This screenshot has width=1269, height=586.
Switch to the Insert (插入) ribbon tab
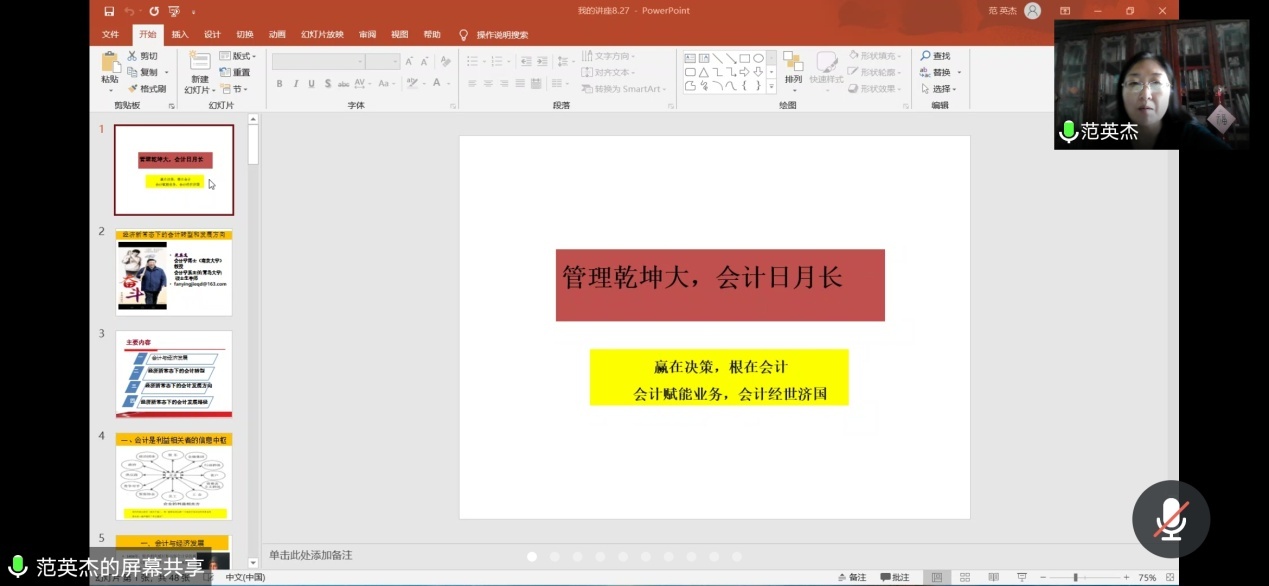coord(181,33)
